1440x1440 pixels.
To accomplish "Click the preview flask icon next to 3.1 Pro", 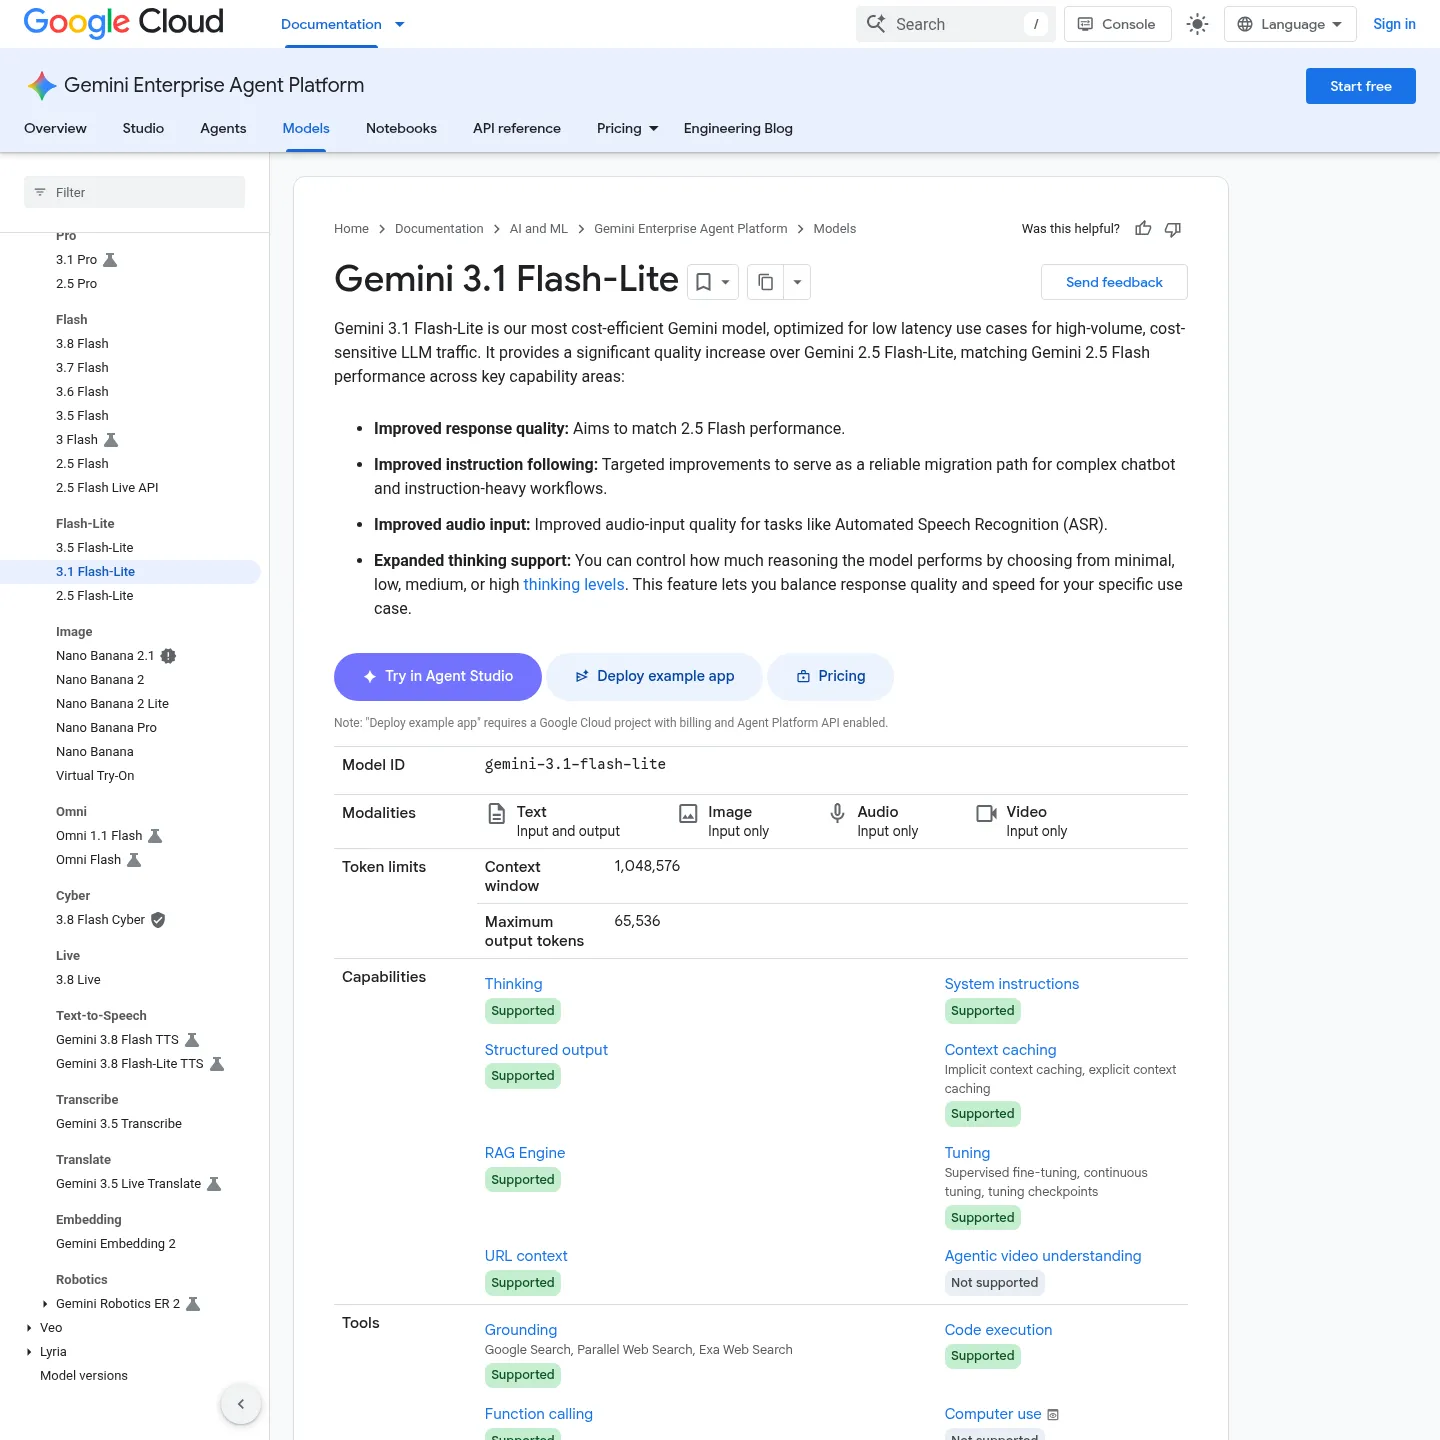I will coord(111,260).
